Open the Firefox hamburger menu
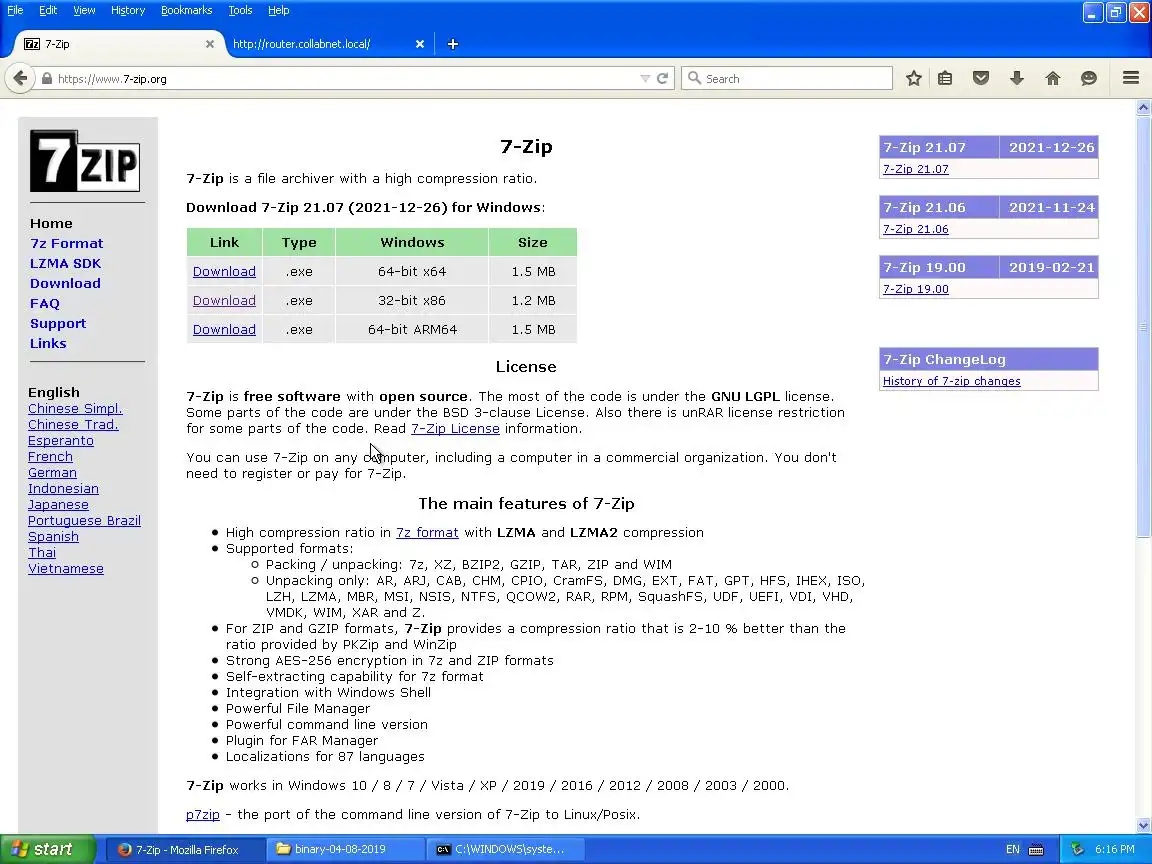1152x864 pixels. [1131, 78]
